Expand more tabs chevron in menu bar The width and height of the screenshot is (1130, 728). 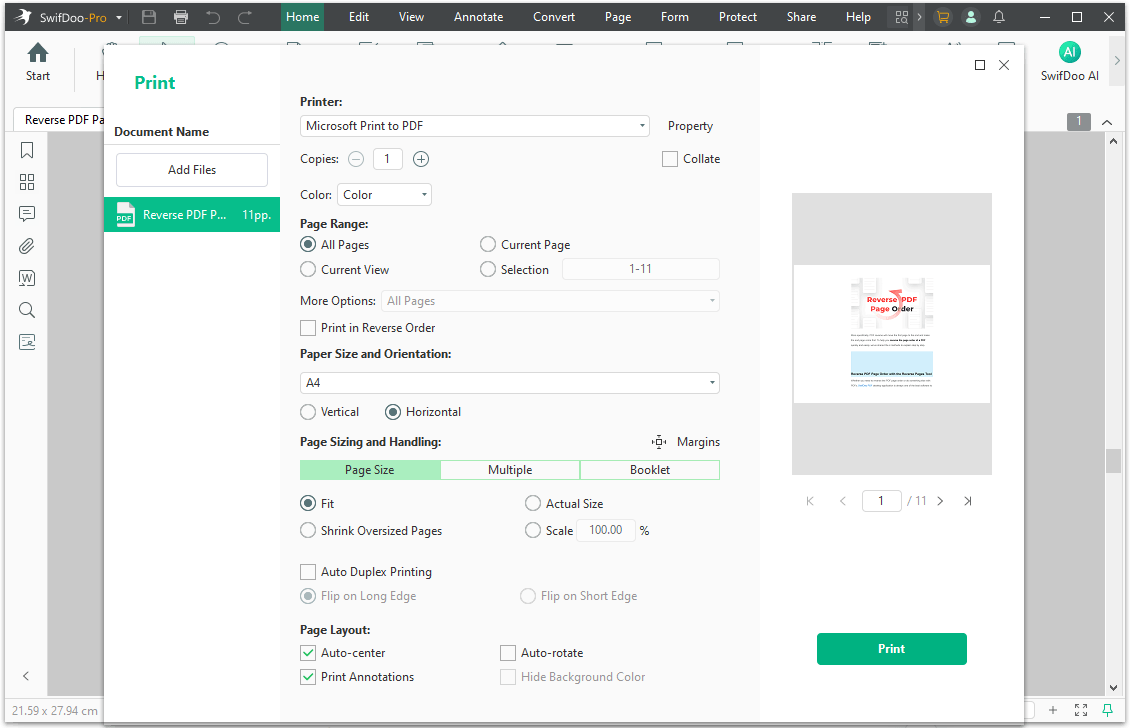click(919, 17)
